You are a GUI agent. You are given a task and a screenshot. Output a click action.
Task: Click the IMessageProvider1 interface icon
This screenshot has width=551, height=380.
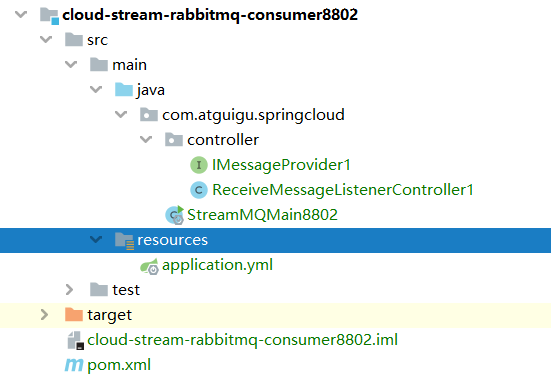[199, 165]
